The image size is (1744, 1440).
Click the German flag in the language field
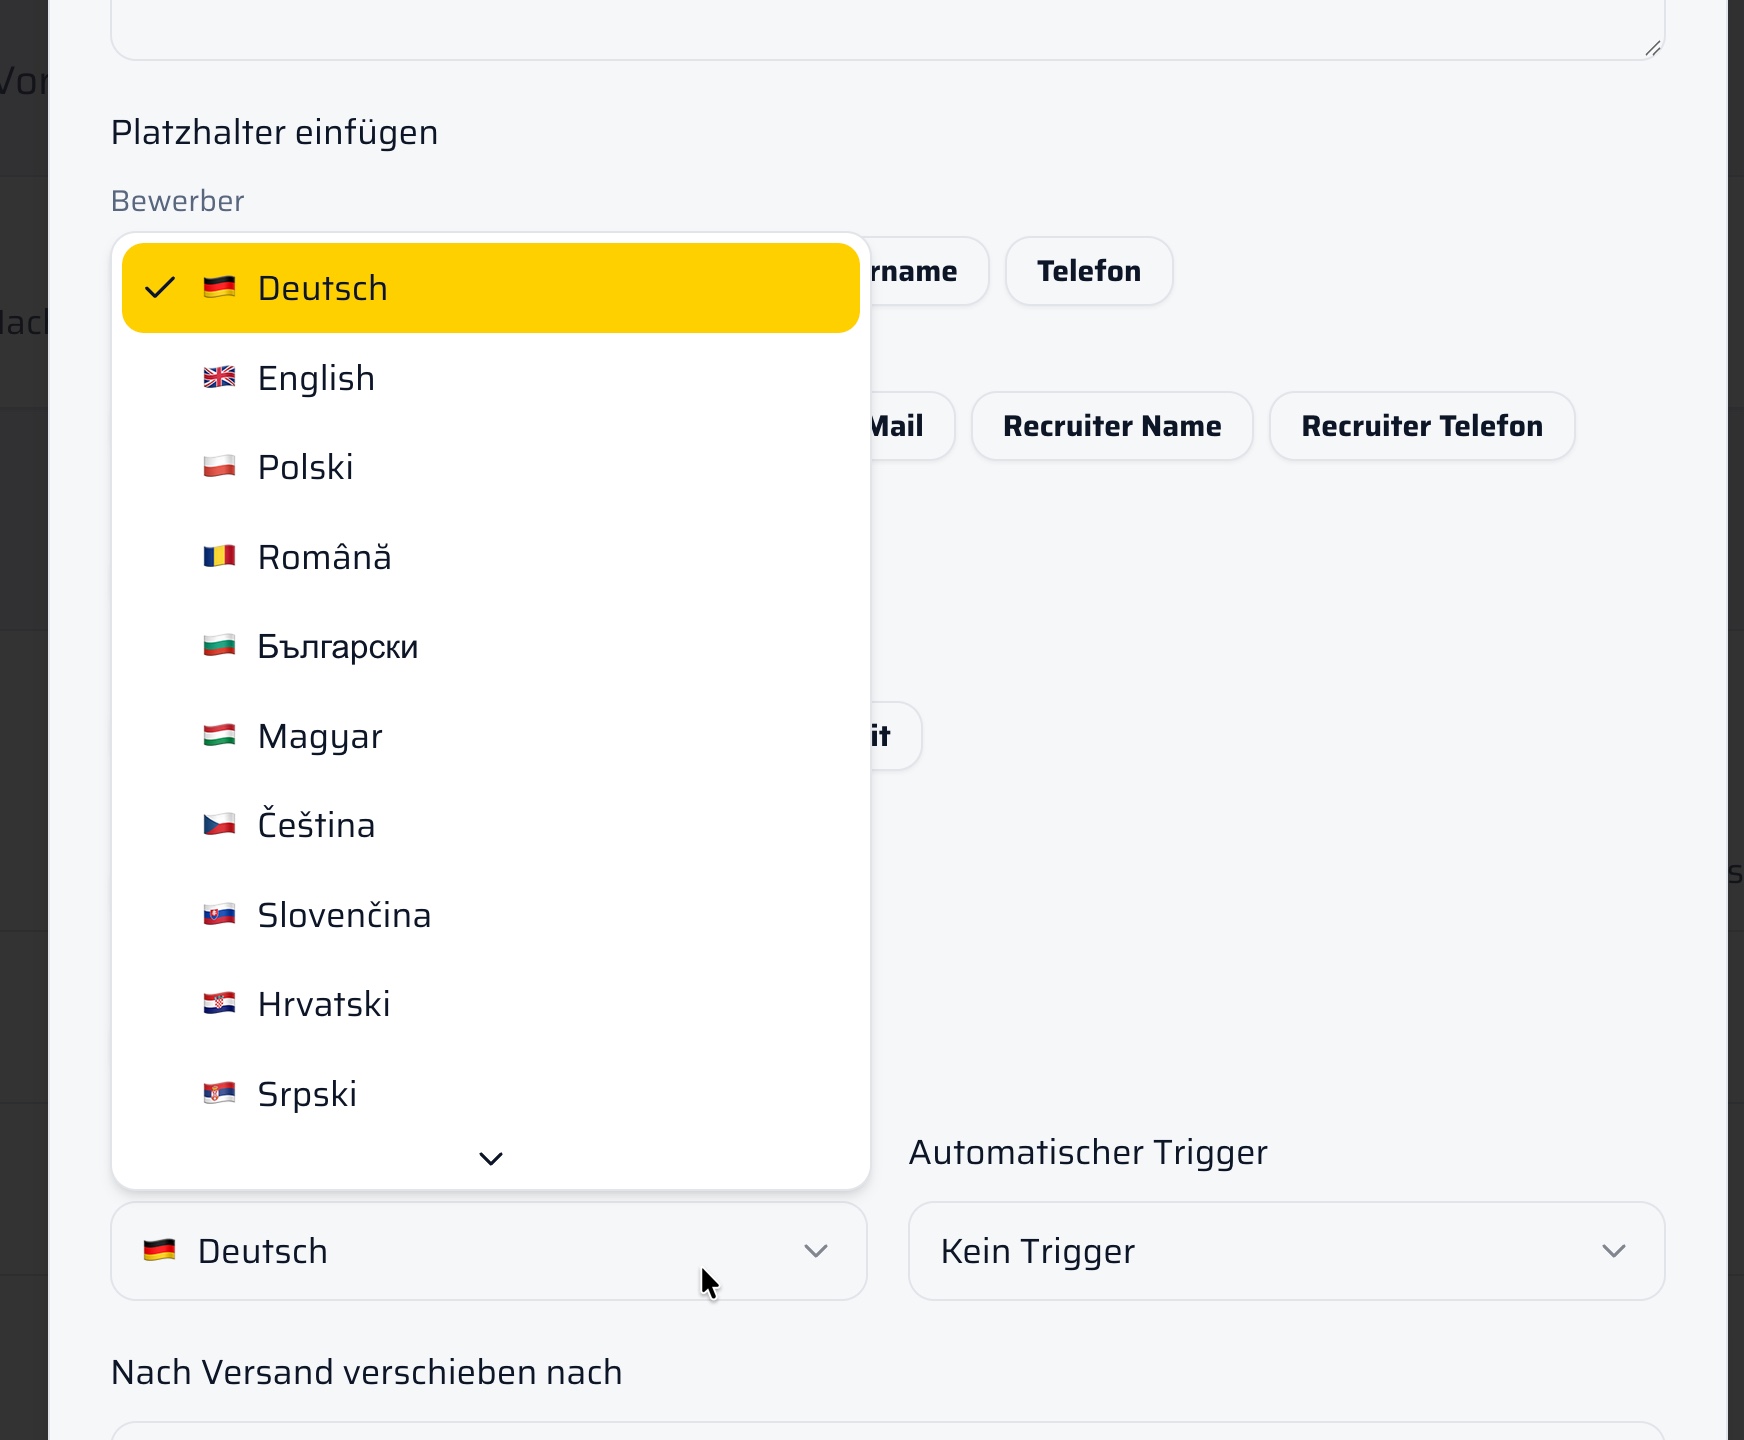[x=159, y=1250]
